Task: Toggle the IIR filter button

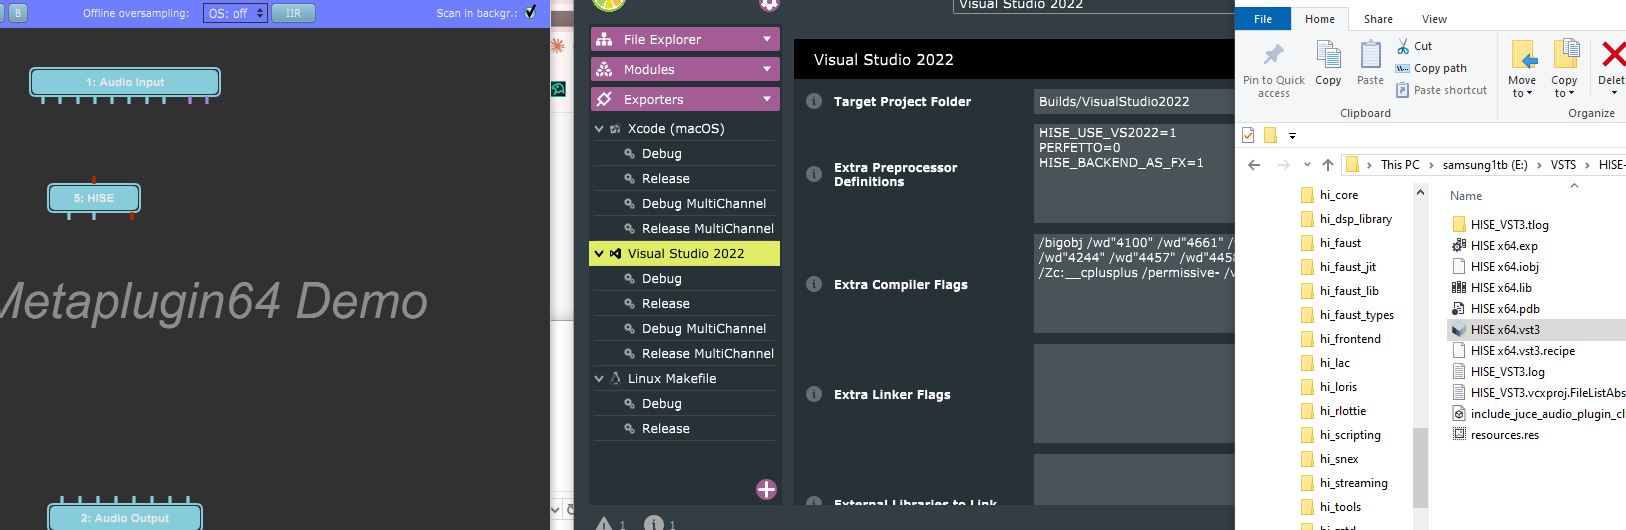Action: click(293, 13)
